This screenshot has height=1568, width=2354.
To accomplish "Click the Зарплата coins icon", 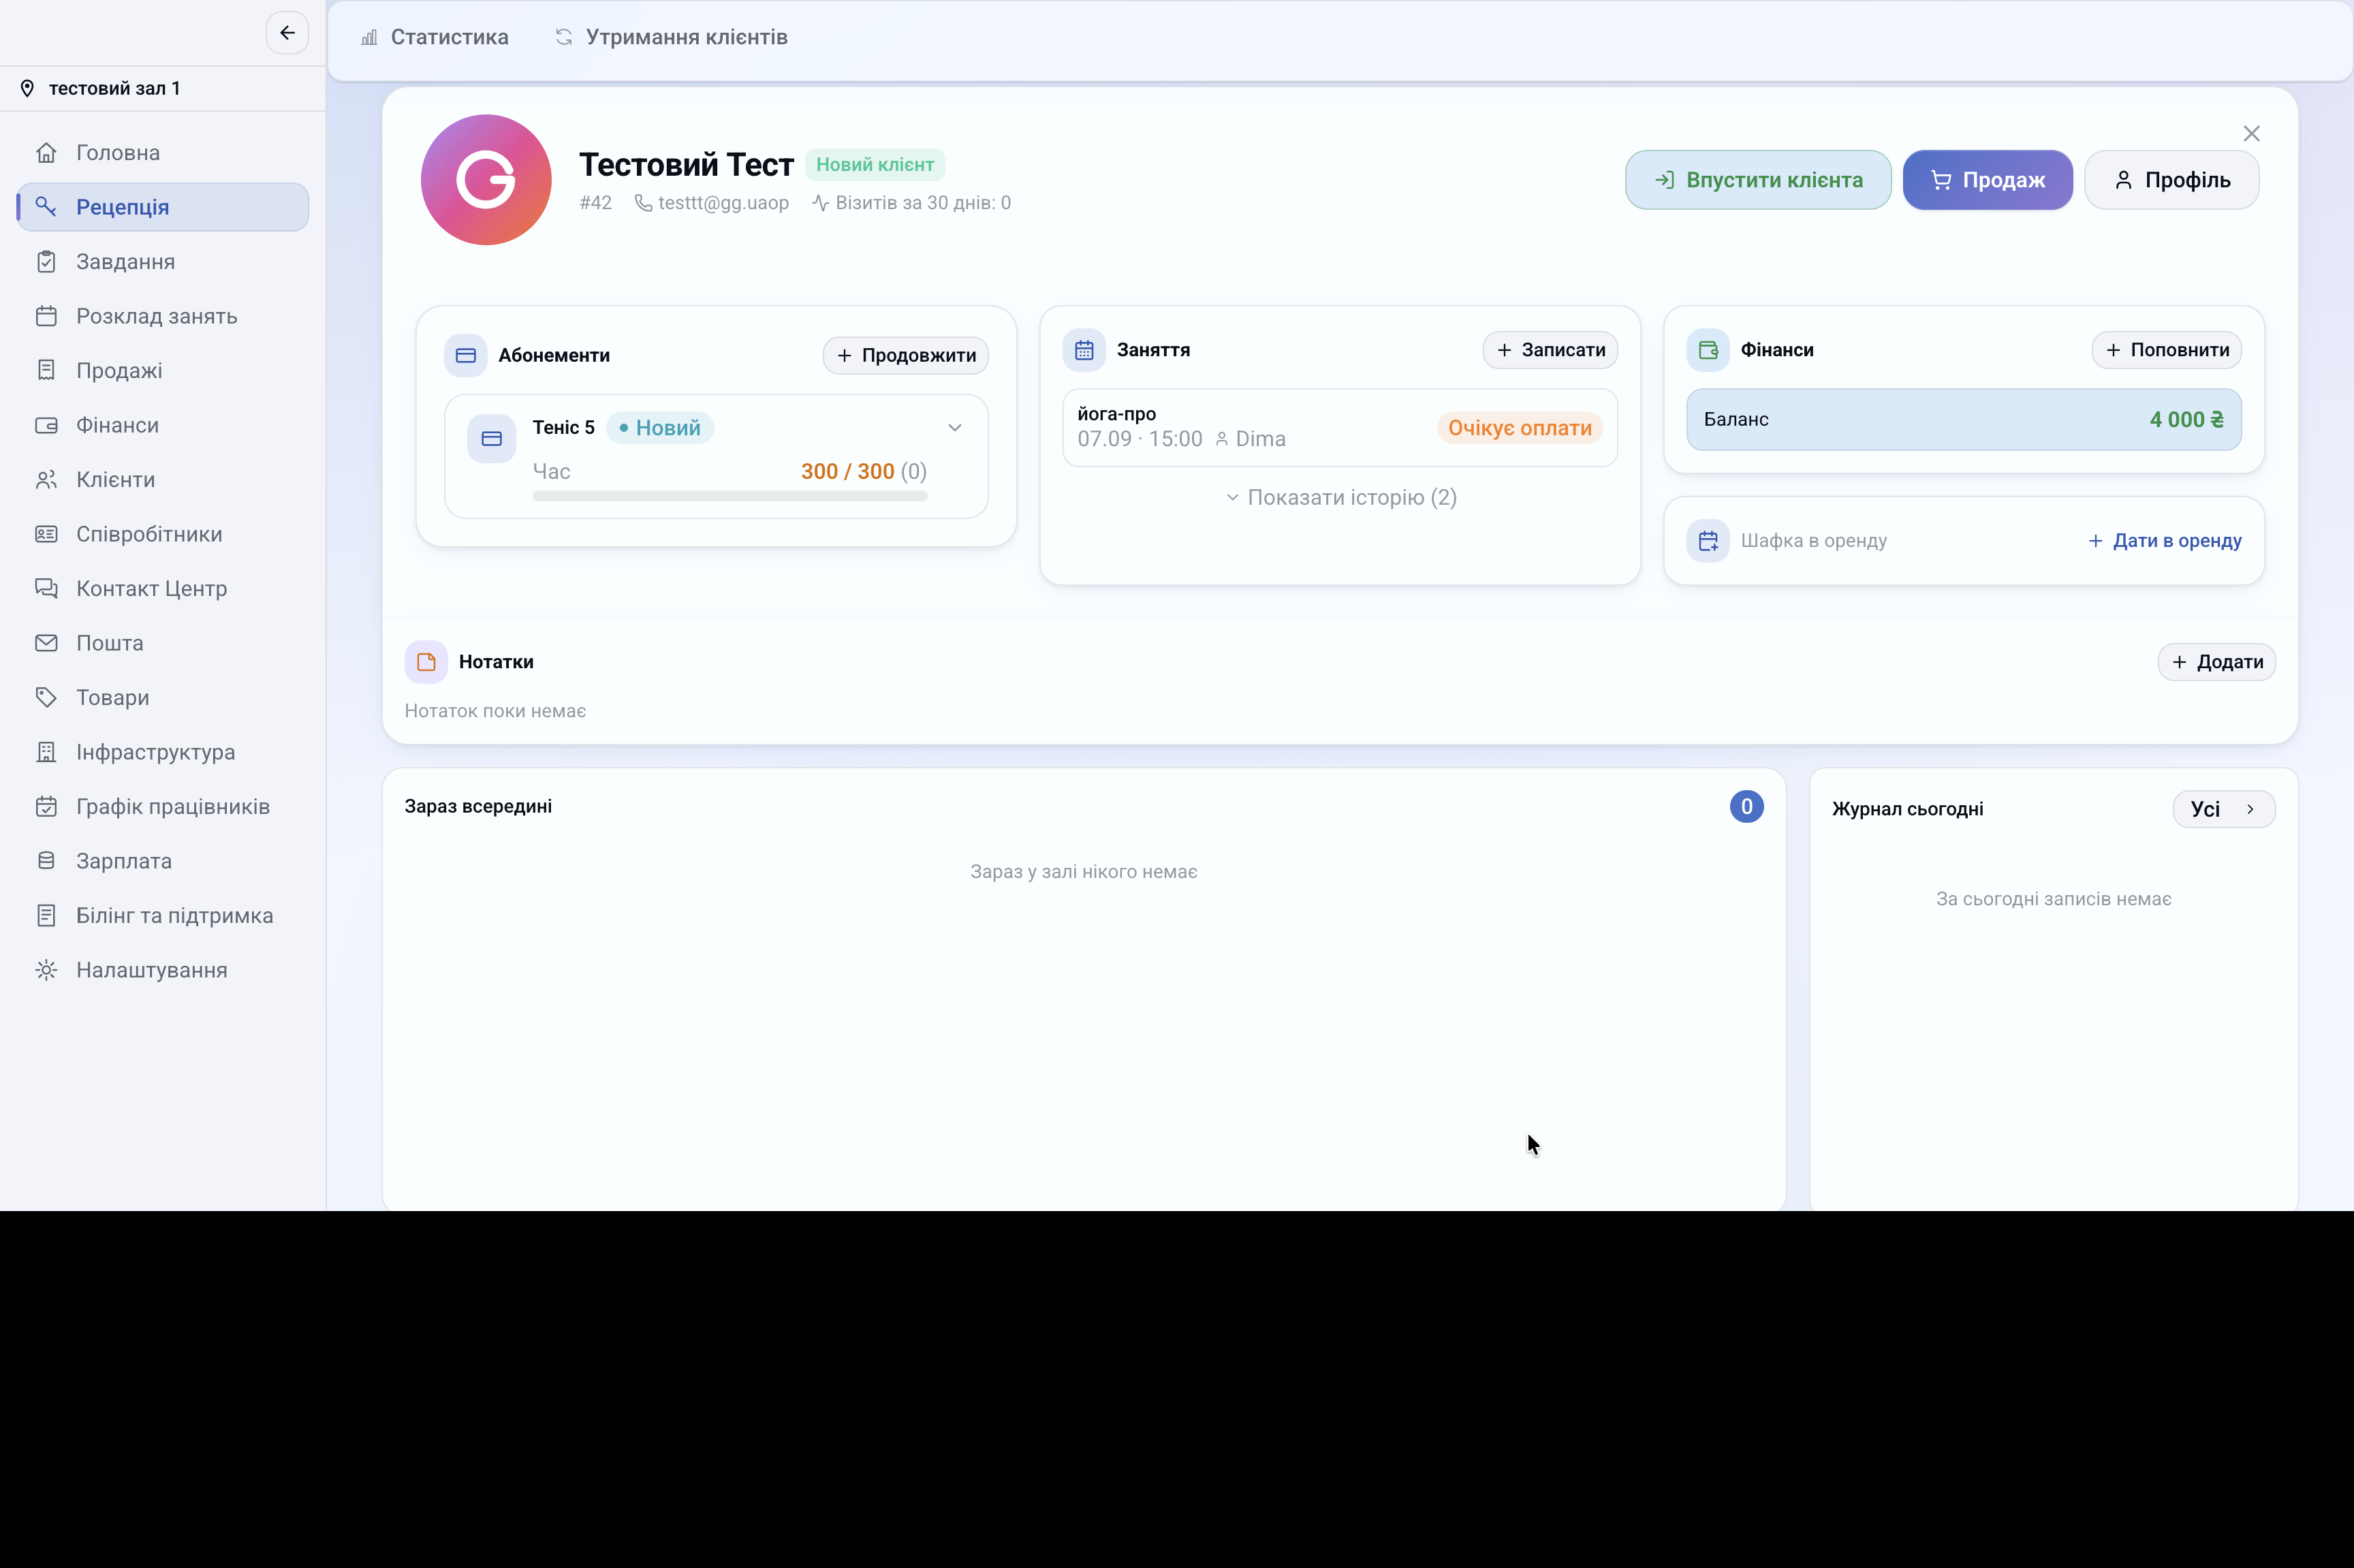I will pyautogui.click(x=46, y=861).
